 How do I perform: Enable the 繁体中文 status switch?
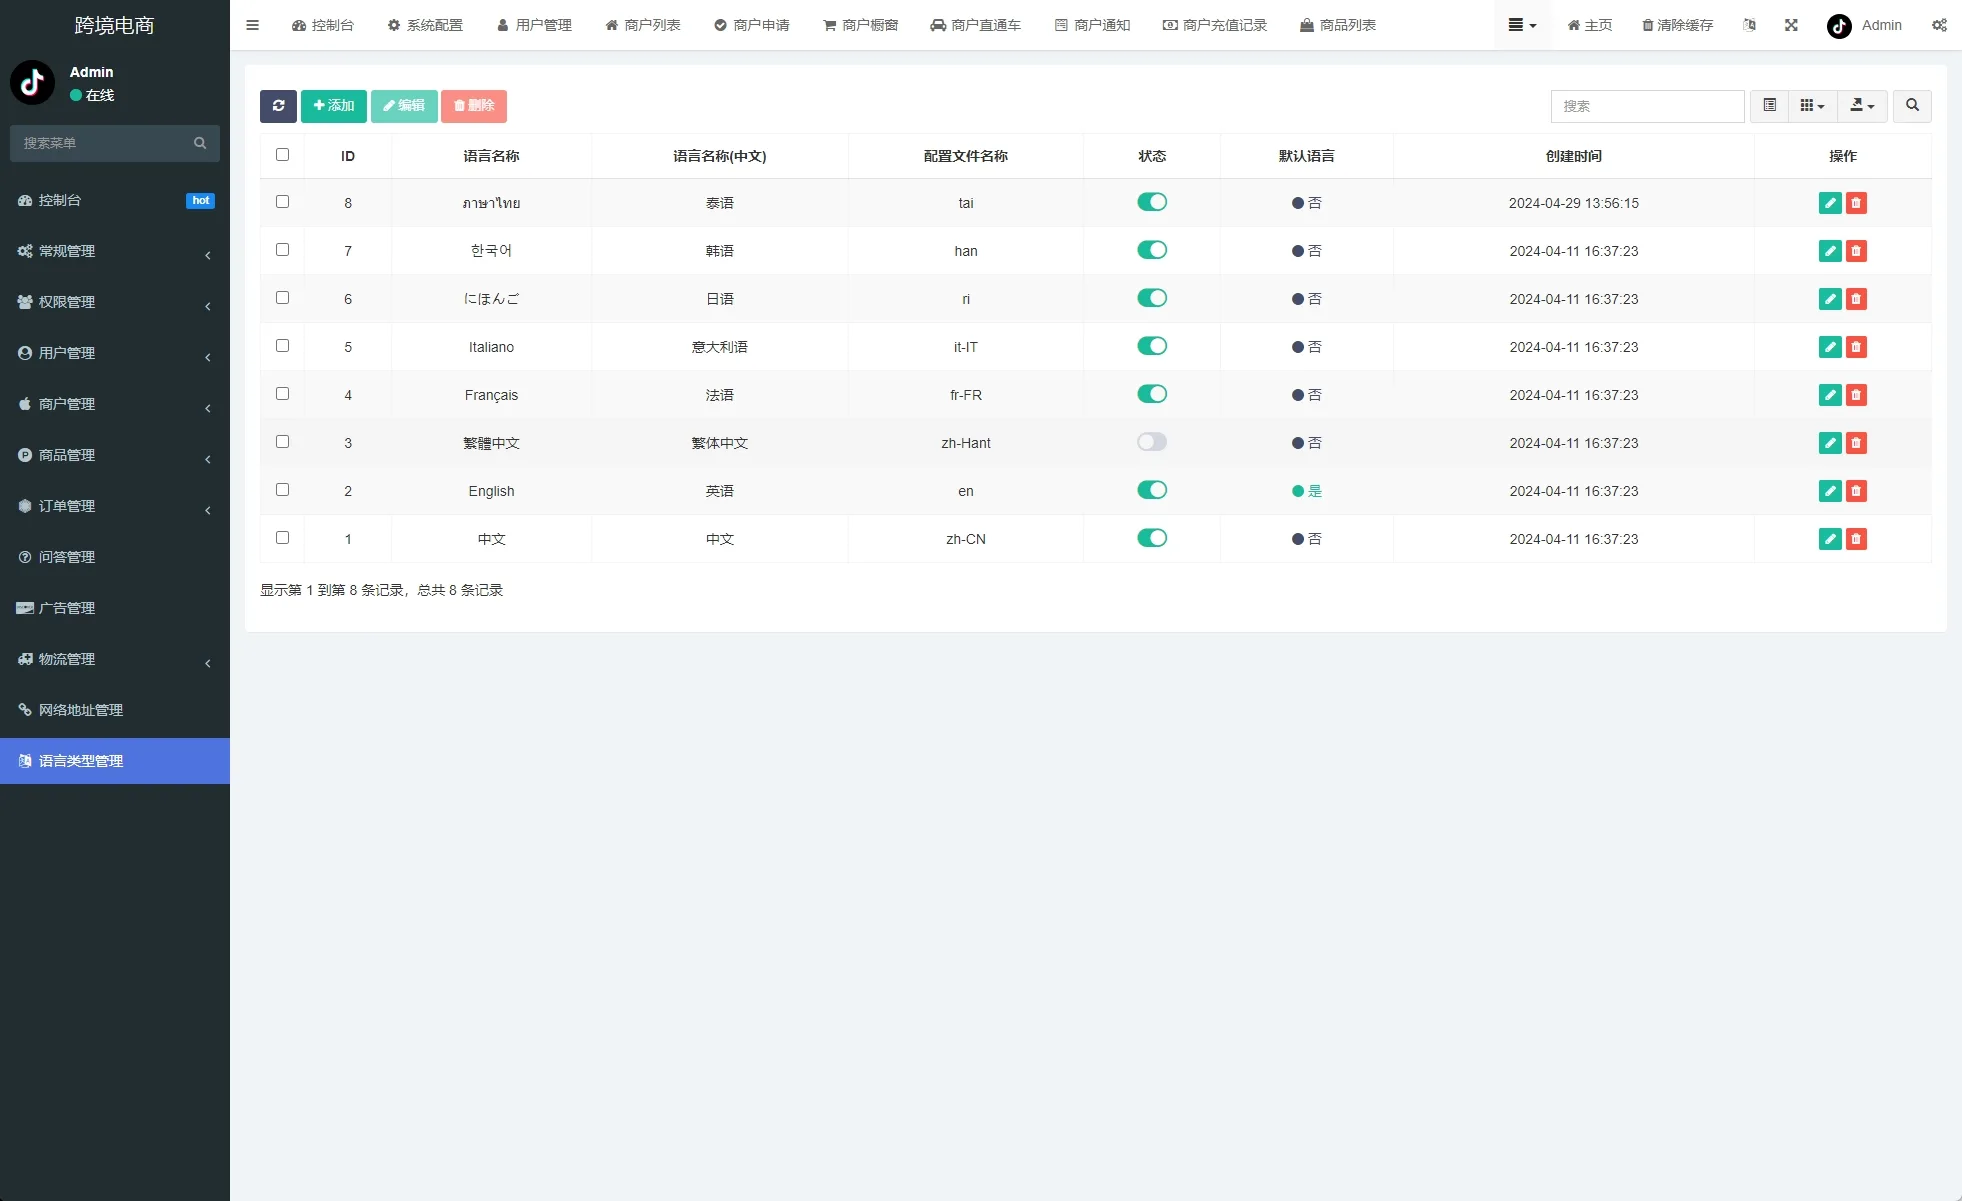1152,441
